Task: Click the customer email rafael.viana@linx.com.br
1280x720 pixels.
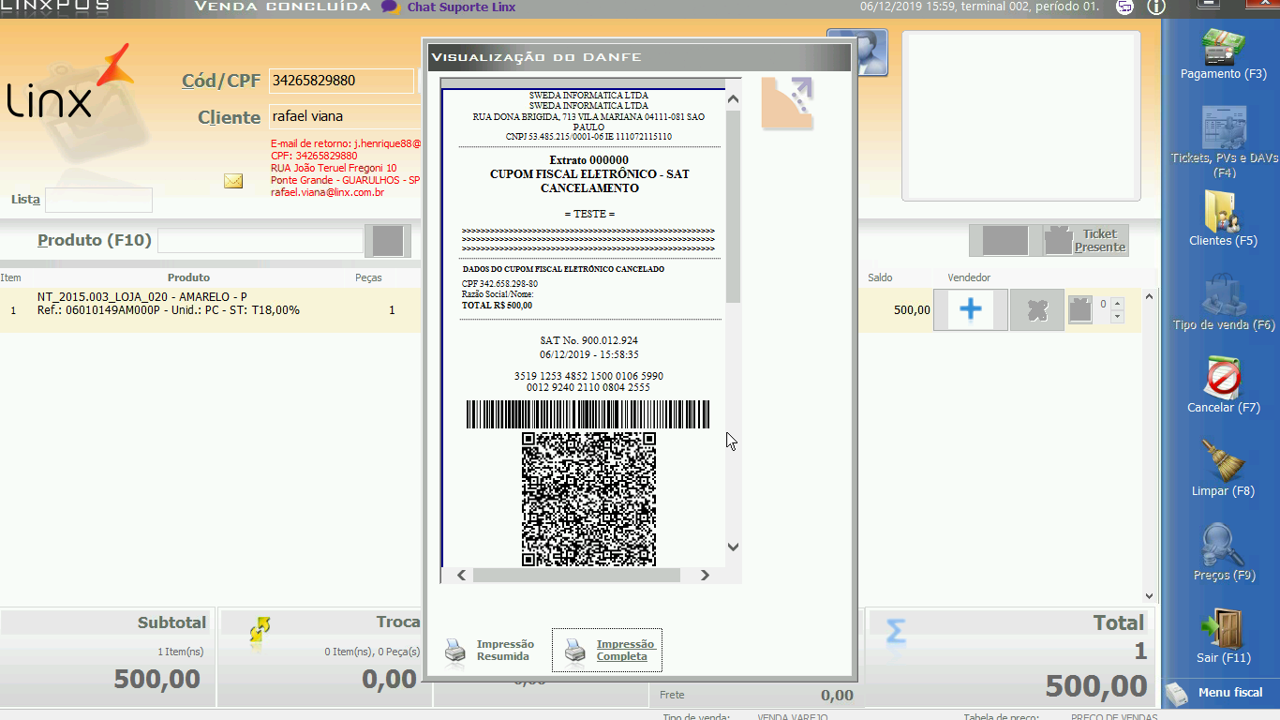Action: pos(327,192)
